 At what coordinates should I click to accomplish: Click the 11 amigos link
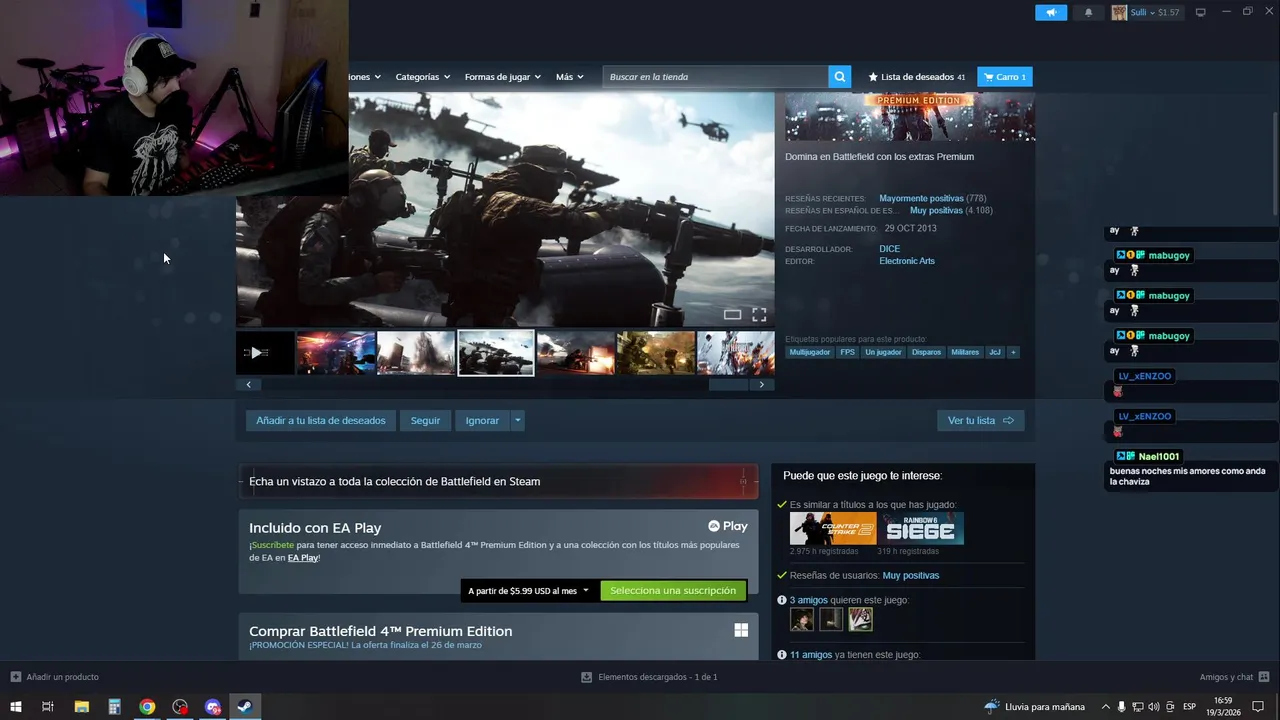pos(811,655)
